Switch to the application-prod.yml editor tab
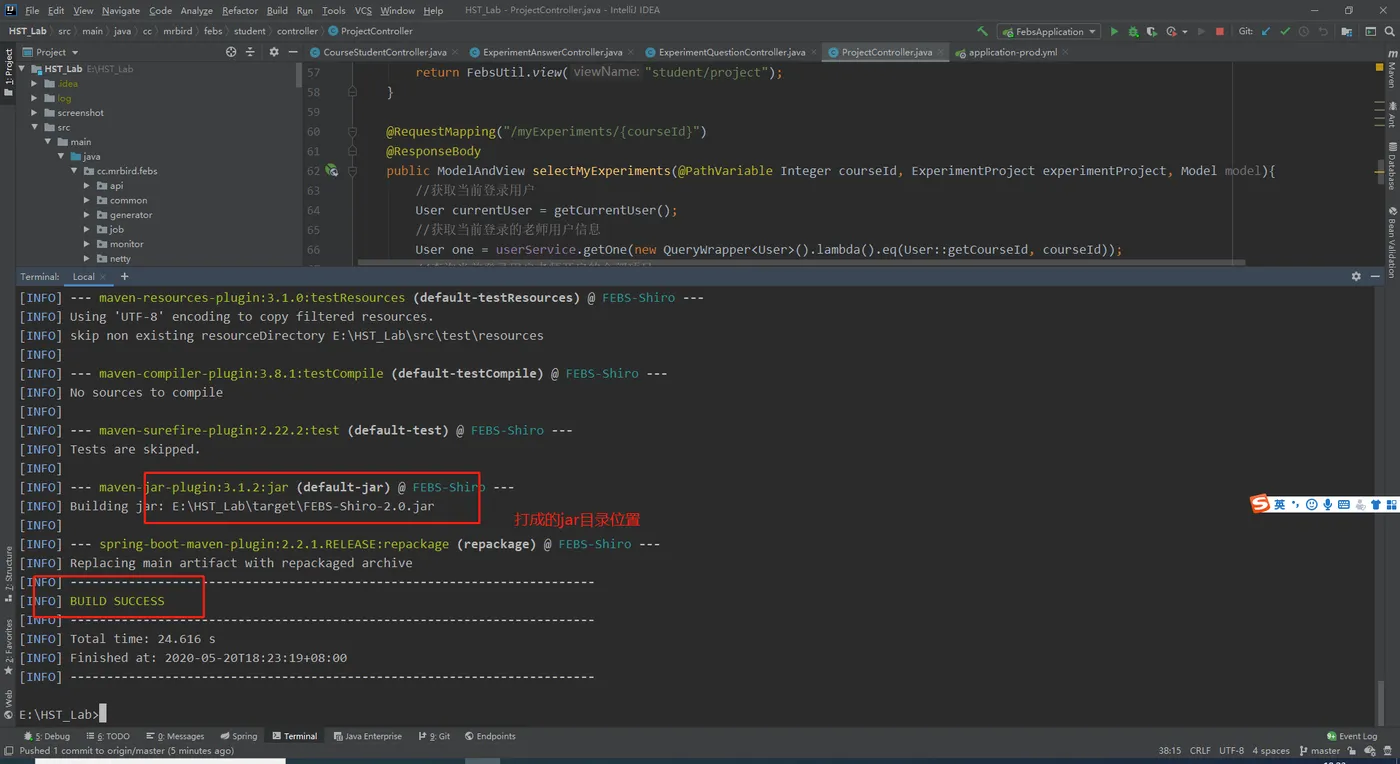This screenshot has width=1400, height=764. point(1011,52)
